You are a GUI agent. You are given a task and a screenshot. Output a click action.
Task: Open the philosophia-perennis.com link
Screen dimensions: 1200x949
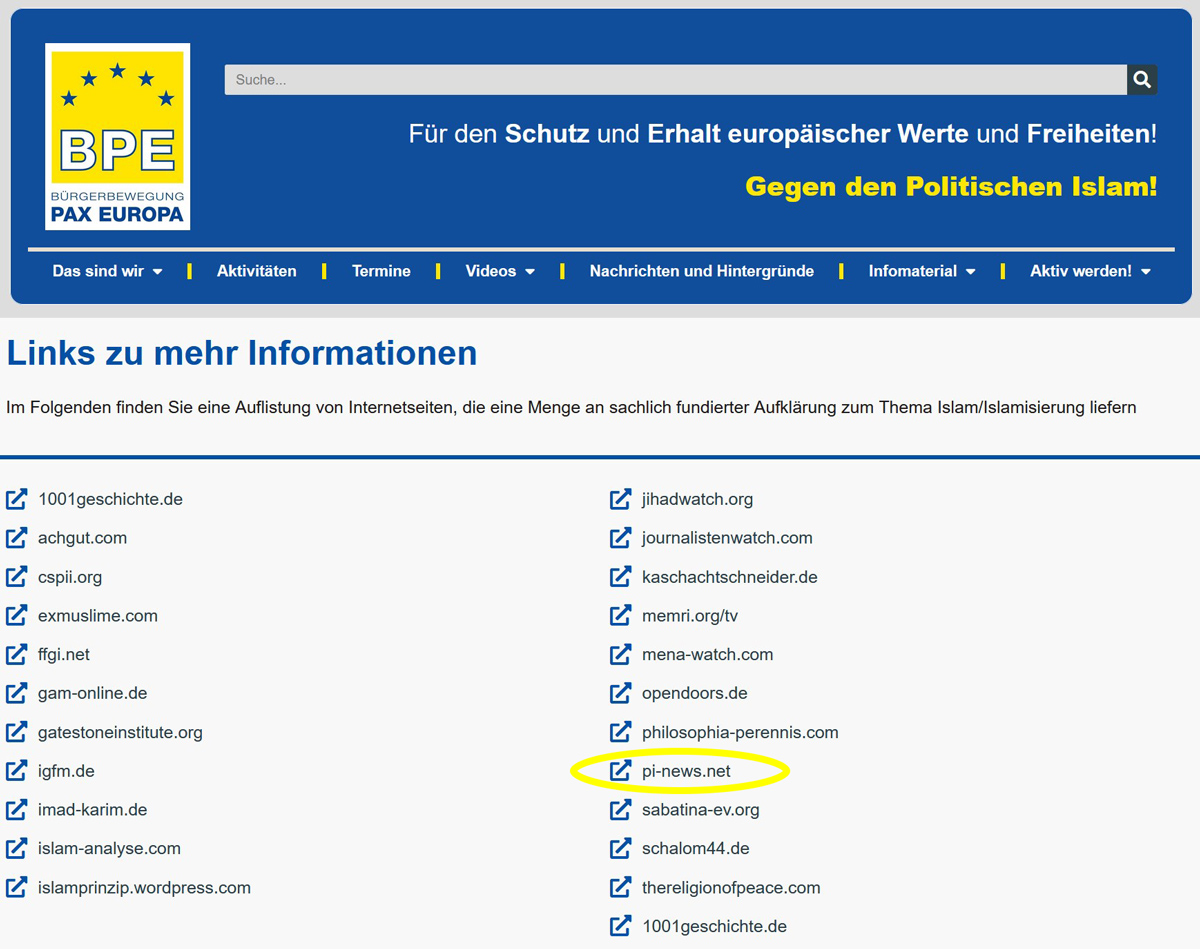point(740,732)
